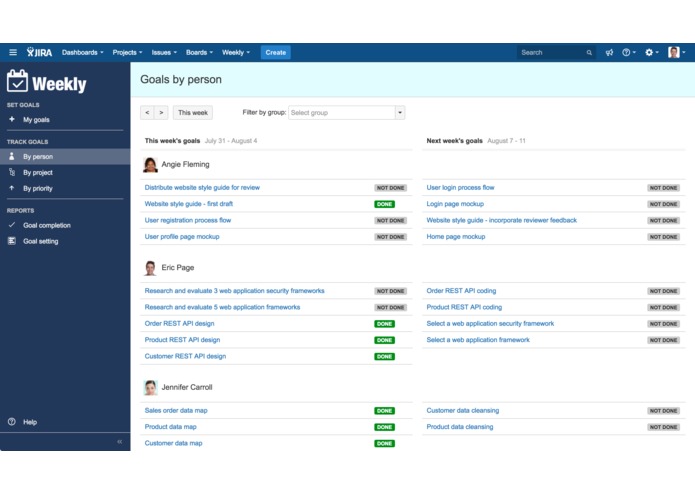This screenshot has width=695, height=494.
Task: Open the Weekly dropdown menu
Action: point(236,52)
